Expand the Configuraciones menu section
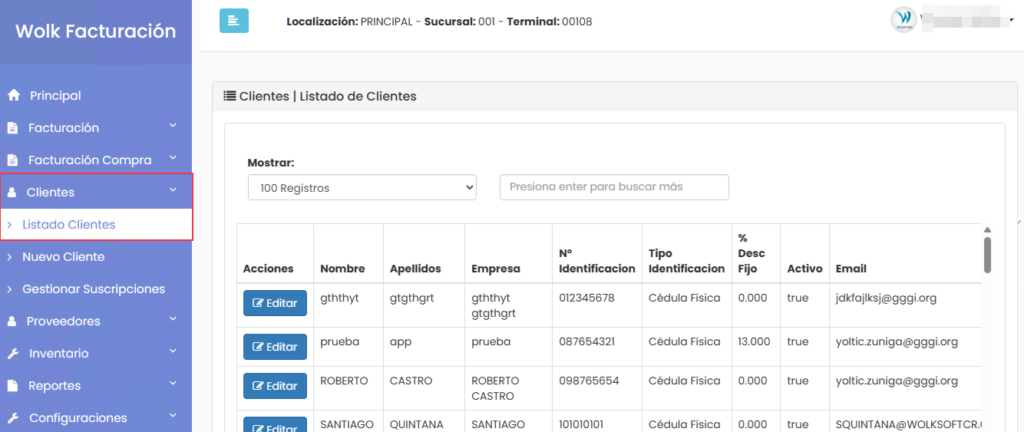Viewport: 1024px width, 432px height. [x=173, y=417]
